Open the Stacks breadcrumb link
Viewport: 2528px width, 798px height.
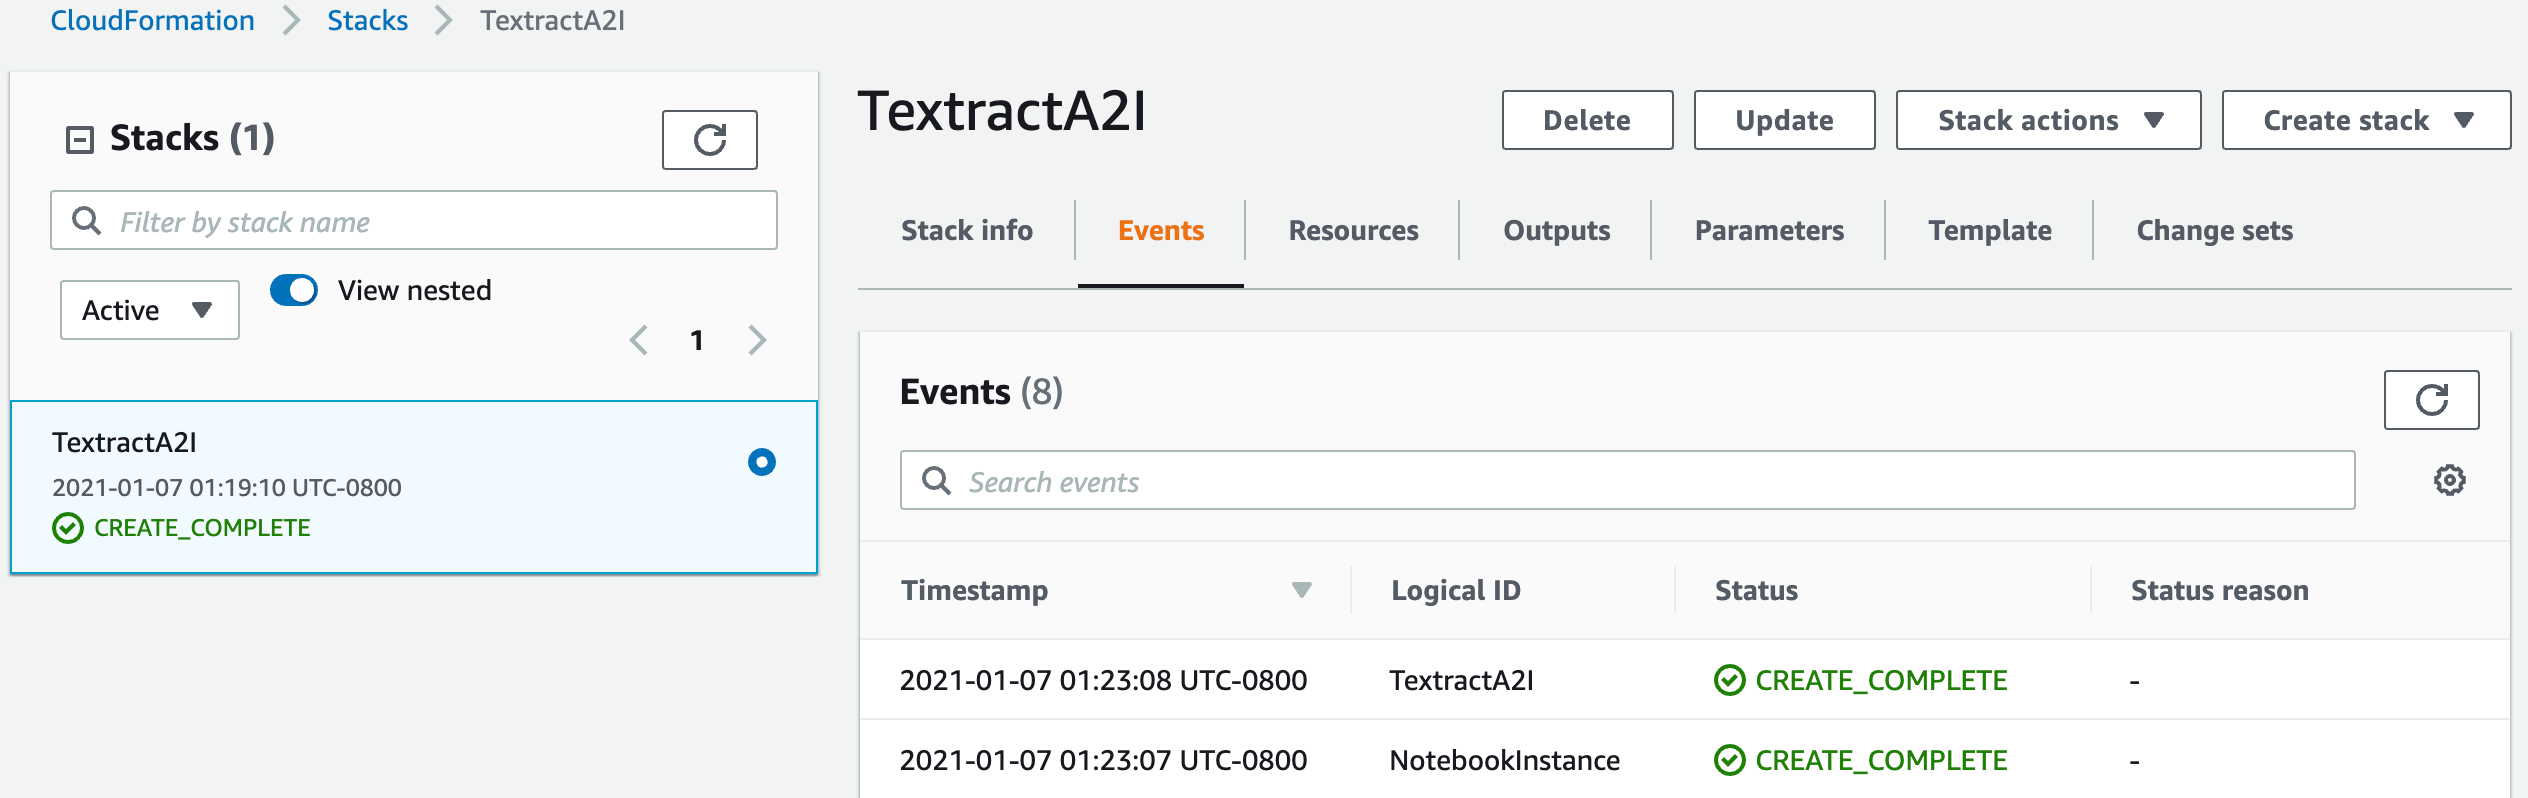pyautogui.click(x=367, y=20)
